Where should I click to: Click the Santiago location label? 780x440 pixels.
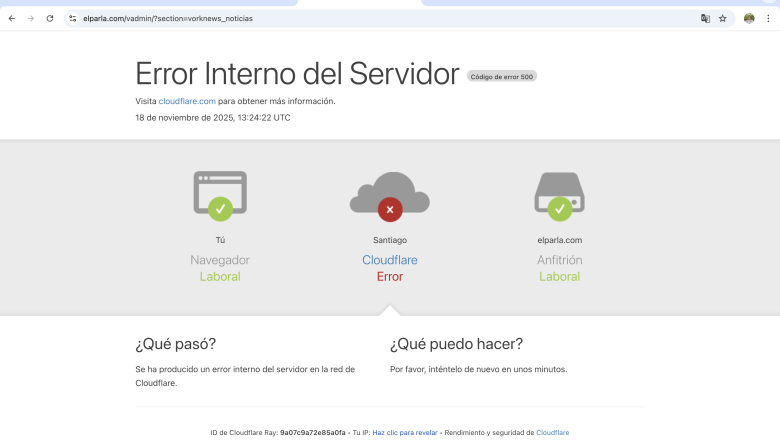pyautogui.click(x=390, y=240)
